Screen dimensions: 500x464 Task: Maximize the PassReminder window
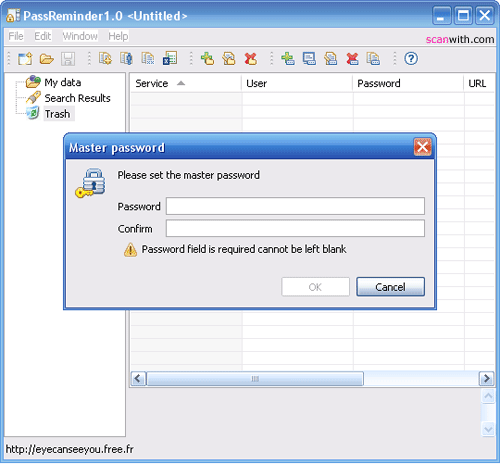pos(463,15)
